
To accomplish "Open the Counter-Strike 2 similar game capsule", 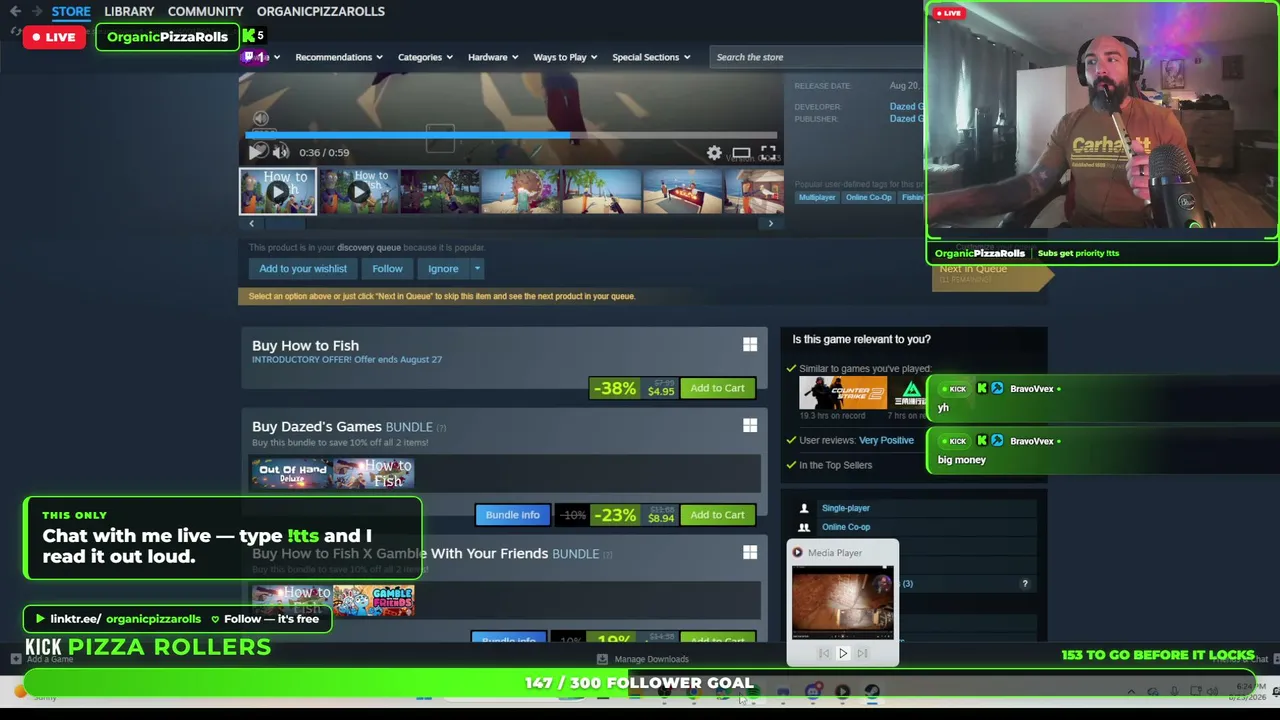I will point(843,393).
